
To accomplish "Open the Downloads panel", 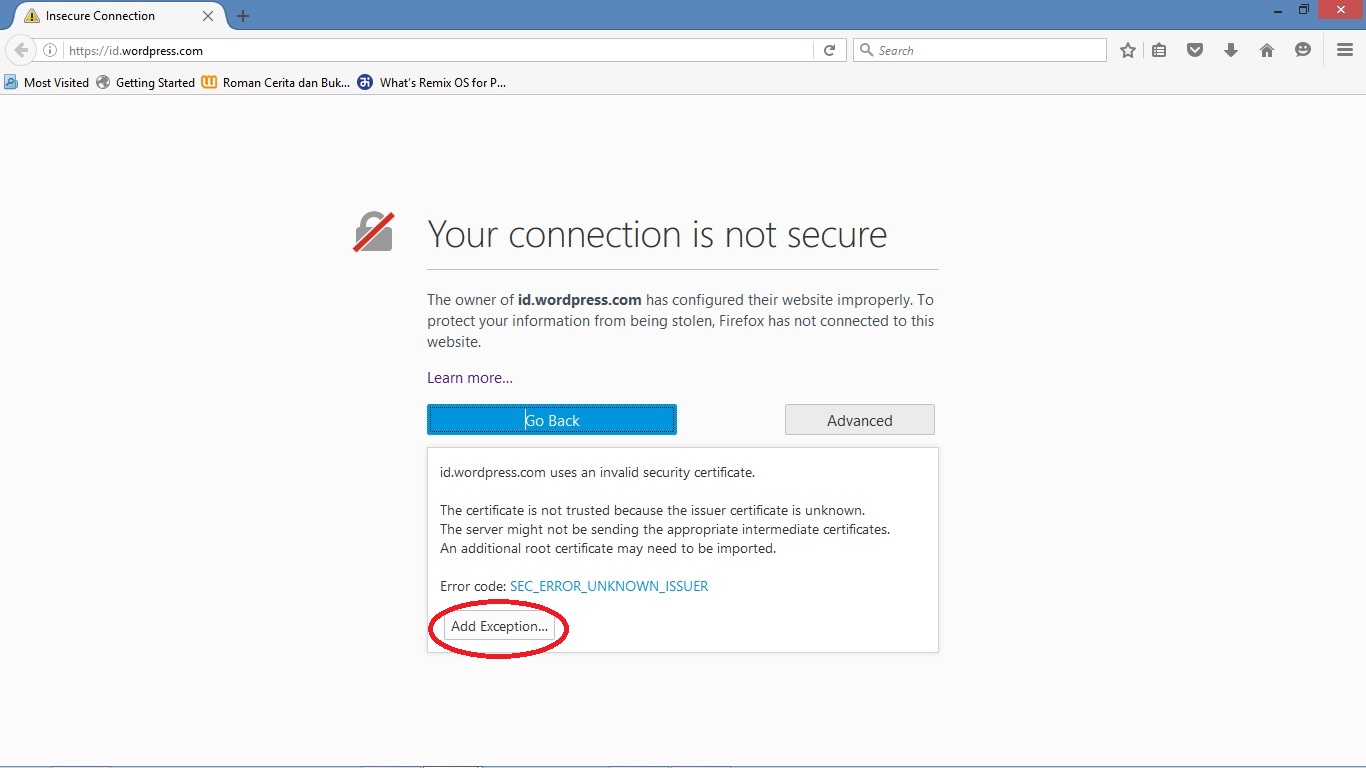I will tap(1231, 49).
